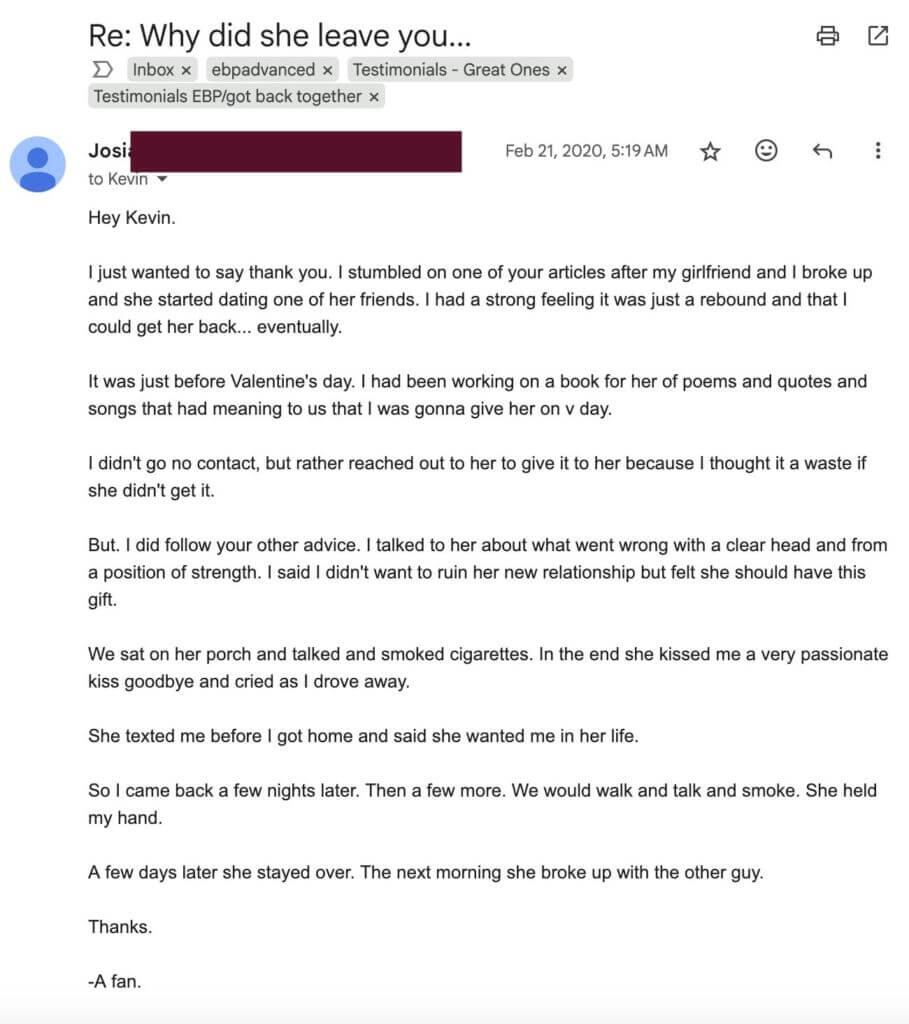
Task: Remove the Testimonials - Great Ones label
Action: [x=562, y=71]
